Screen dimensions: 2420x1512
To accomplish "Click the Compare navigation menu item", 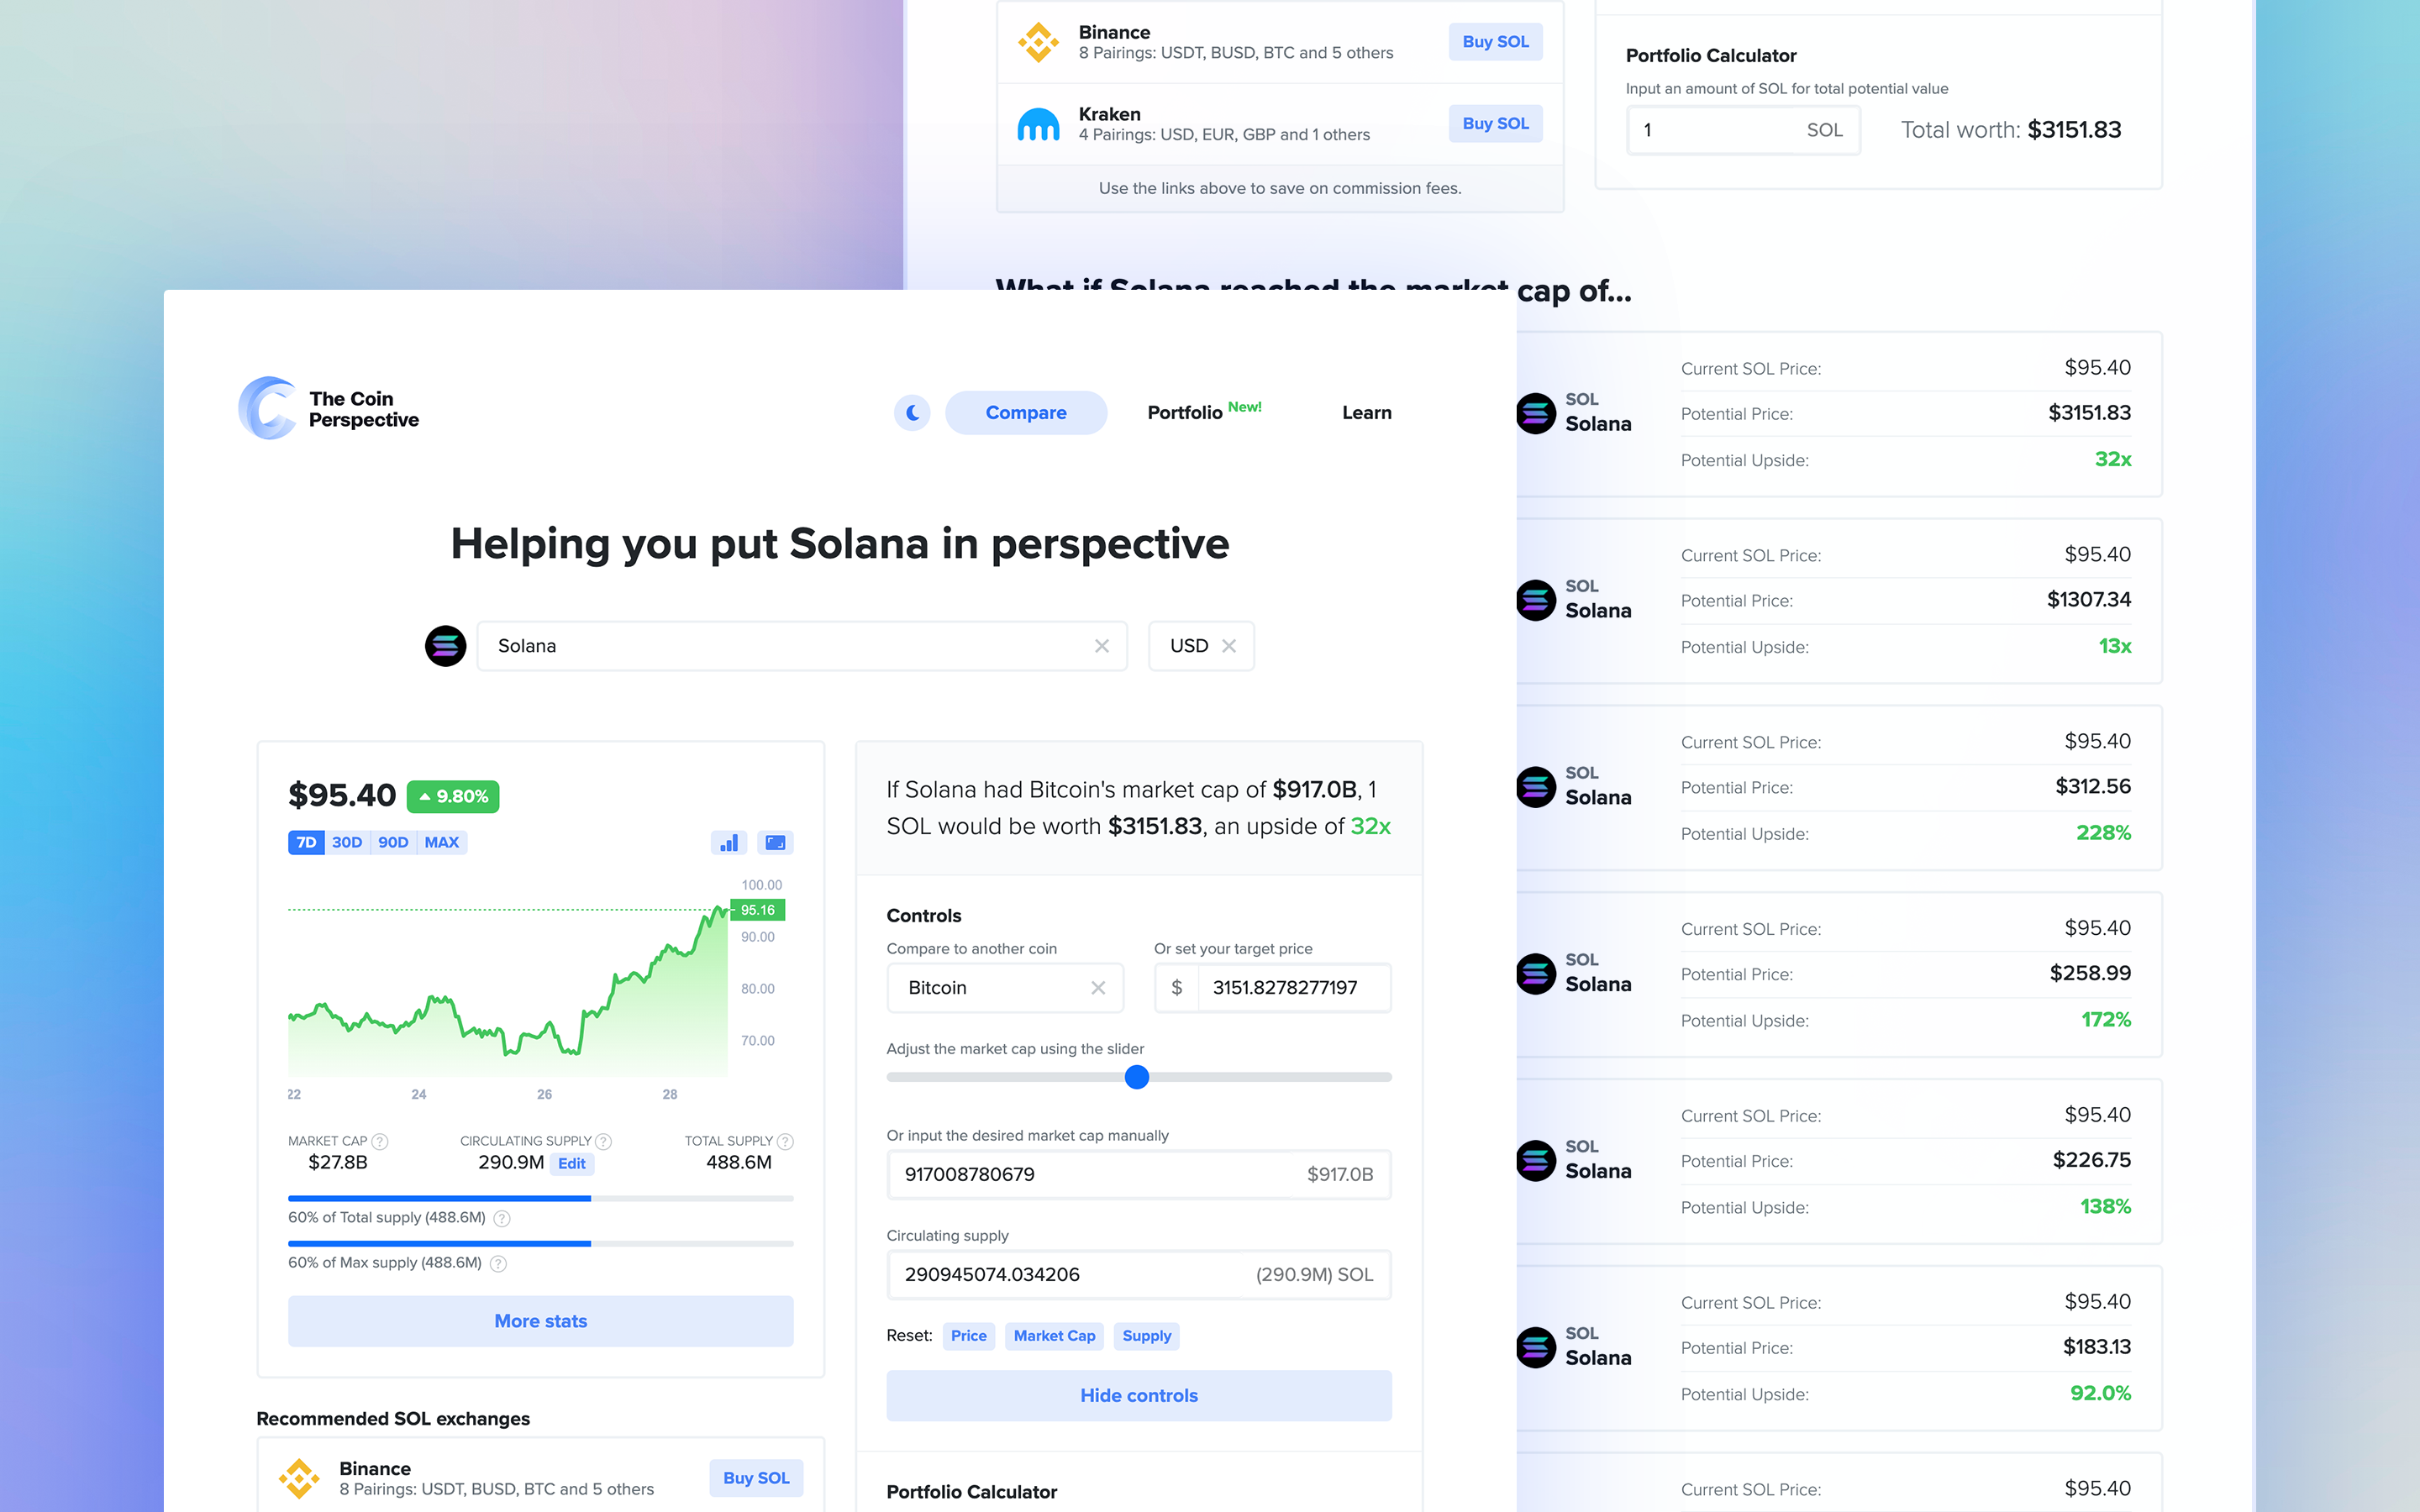I will (1024, 411).
